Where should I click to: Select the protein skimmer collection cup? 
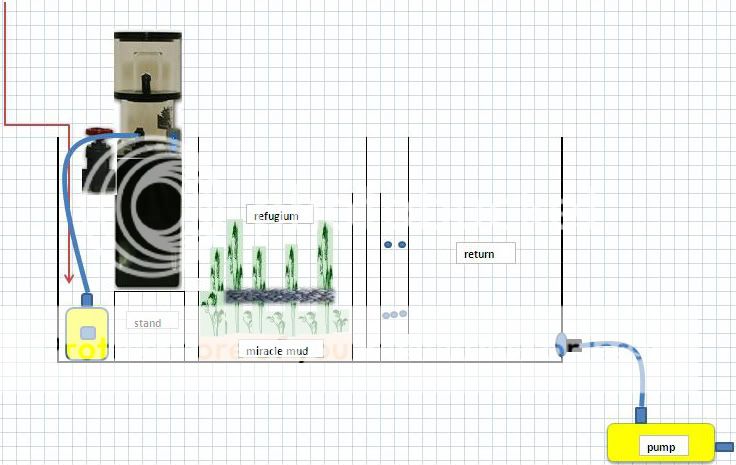coord(146,65)
